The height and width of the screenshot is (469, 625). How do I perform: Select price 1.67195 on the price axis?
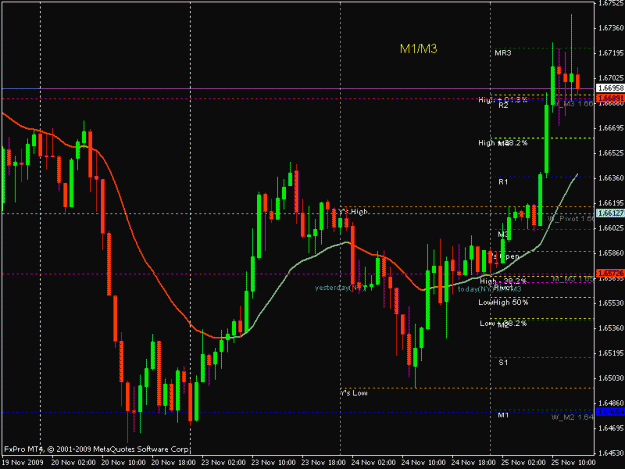point(611,53)
